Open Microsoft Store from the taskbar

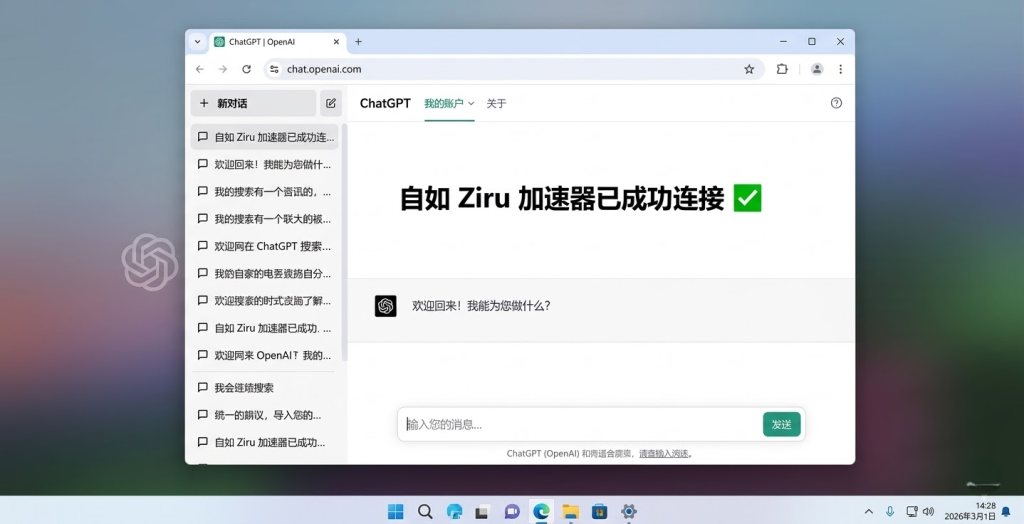tap(599, 512)
